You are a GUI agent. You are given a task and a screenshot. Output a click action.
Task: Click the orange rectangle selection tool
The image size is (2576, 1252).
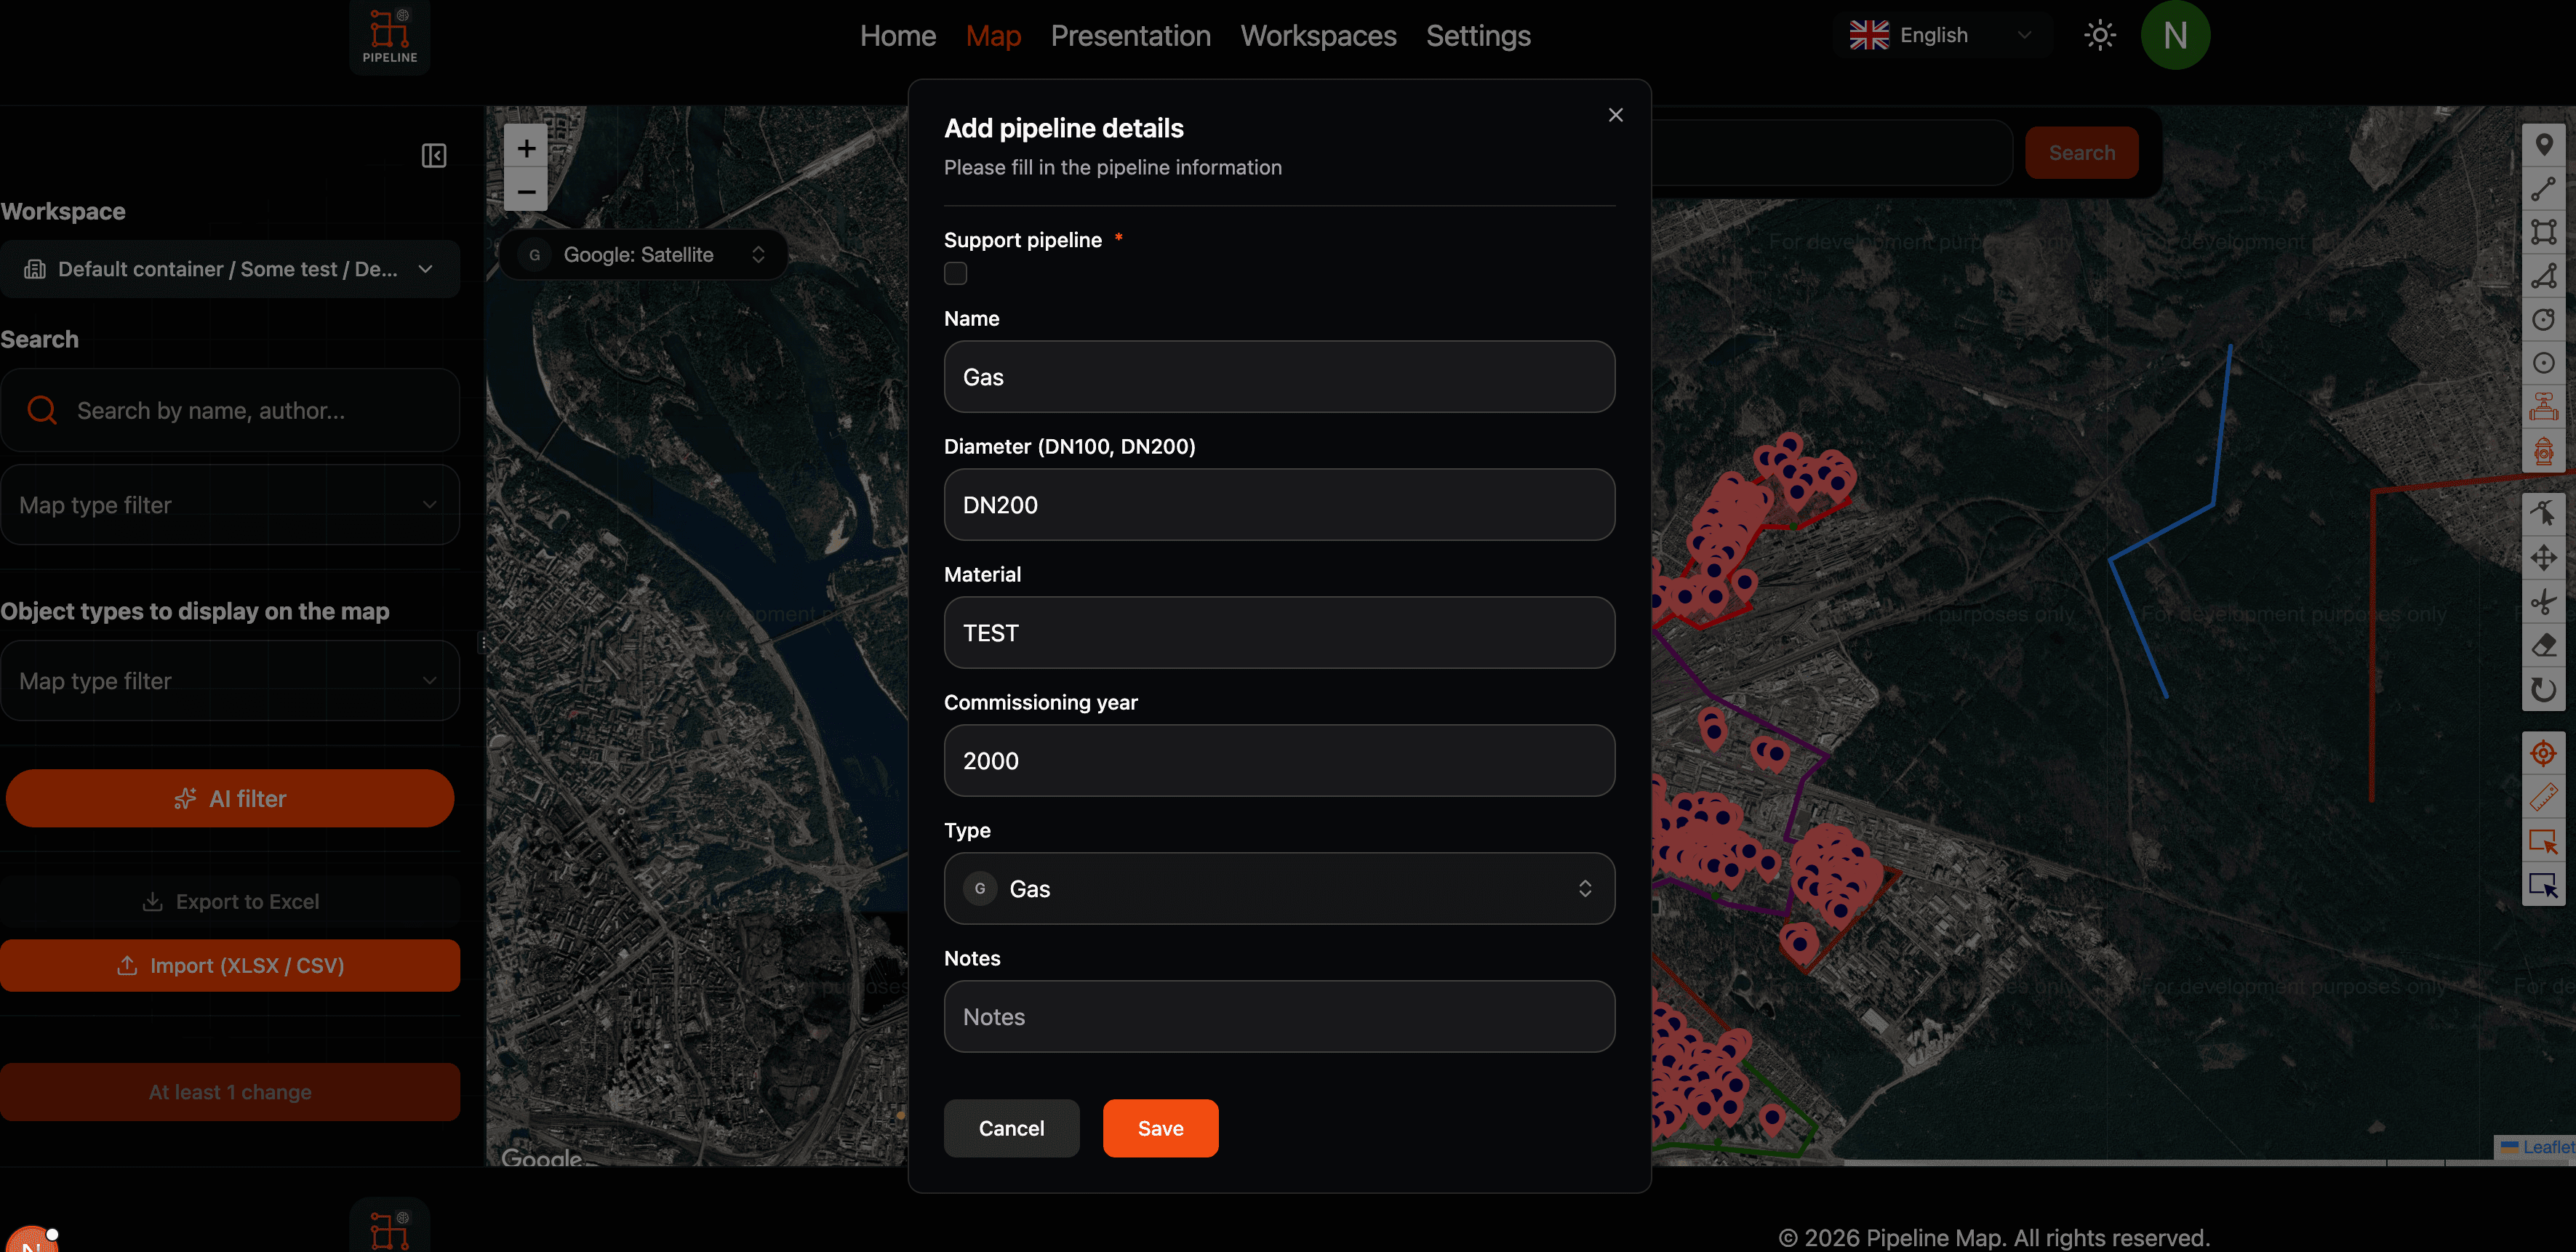click(2543, 841)
